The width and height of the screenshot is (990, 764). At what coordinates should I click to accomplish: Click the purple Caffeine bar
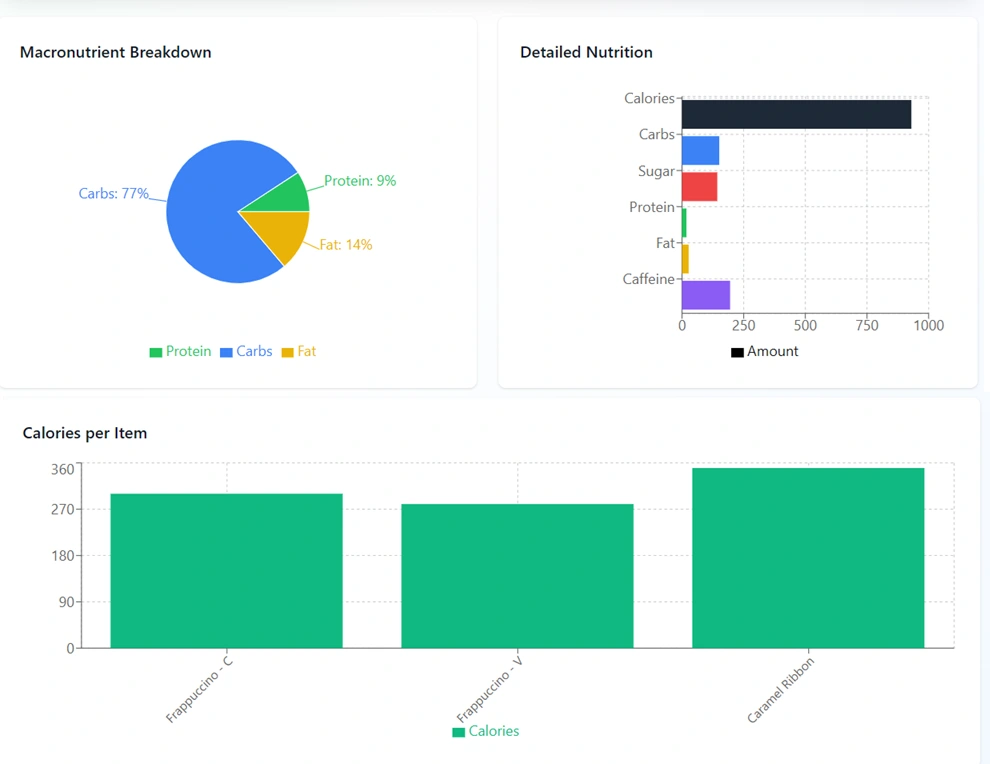[705, 295]
